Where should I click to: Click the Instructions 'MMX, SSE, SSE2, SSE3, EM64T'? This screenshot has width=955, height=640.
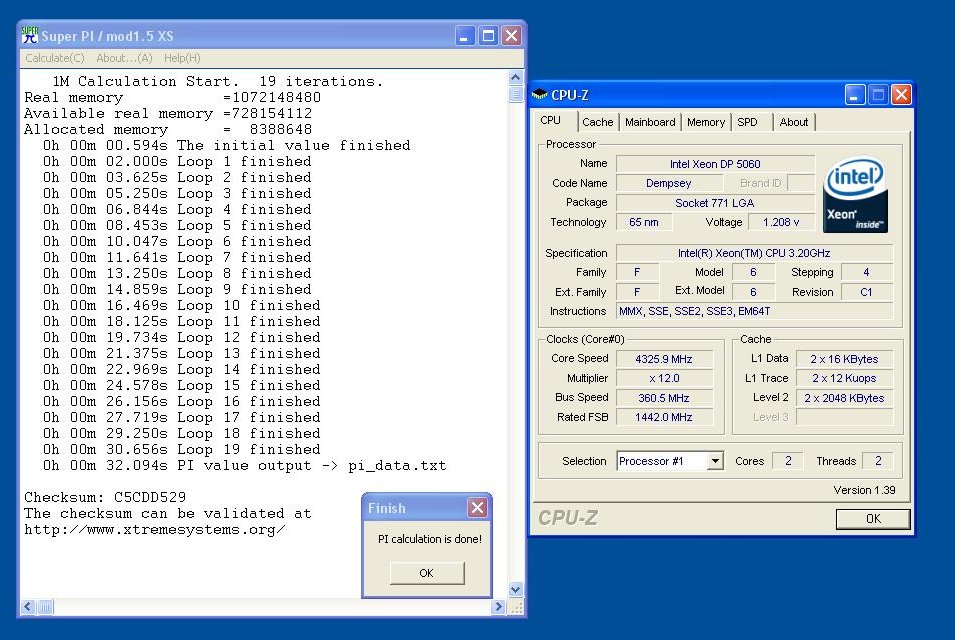point(754,311)
